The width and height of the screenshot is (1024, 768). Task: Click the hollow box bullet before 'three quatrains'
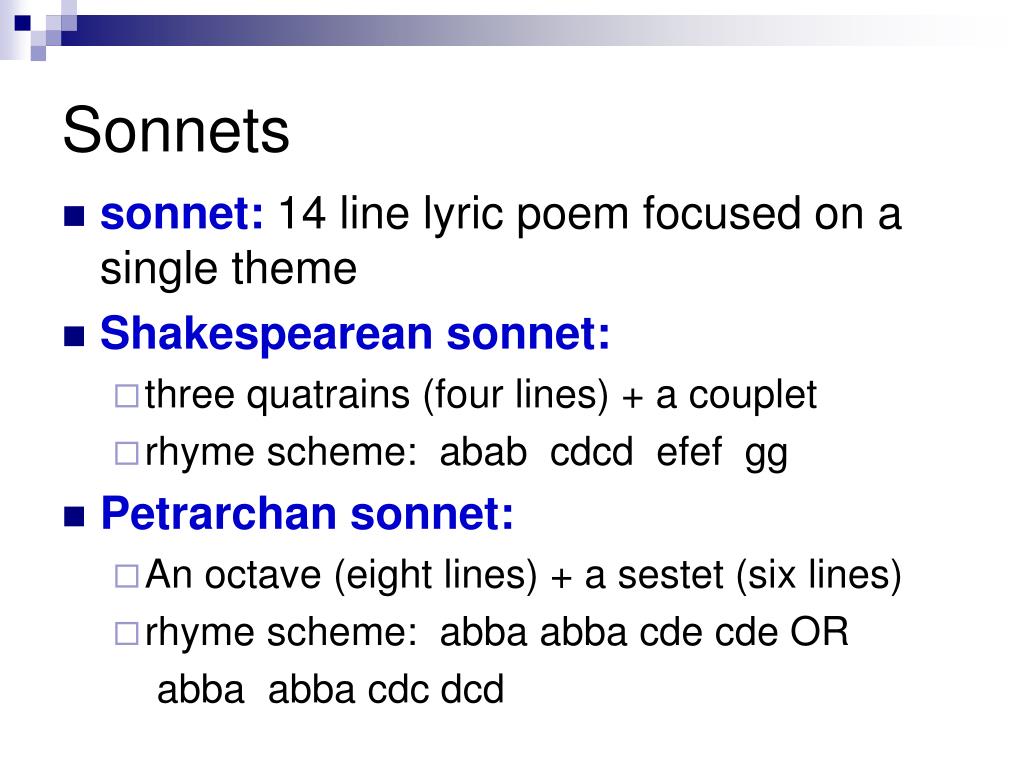[x=126, y=396]
